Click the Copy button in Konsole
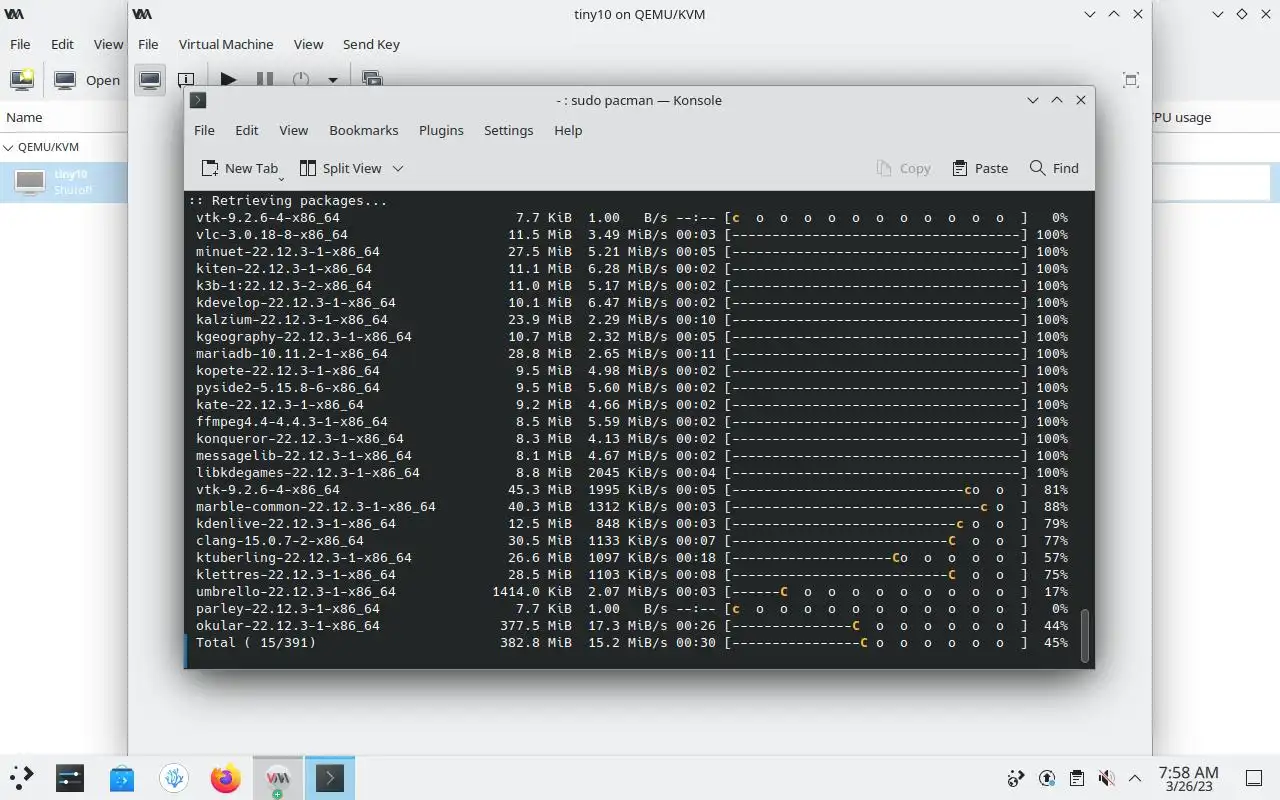1280x800 pixels. 903,168
